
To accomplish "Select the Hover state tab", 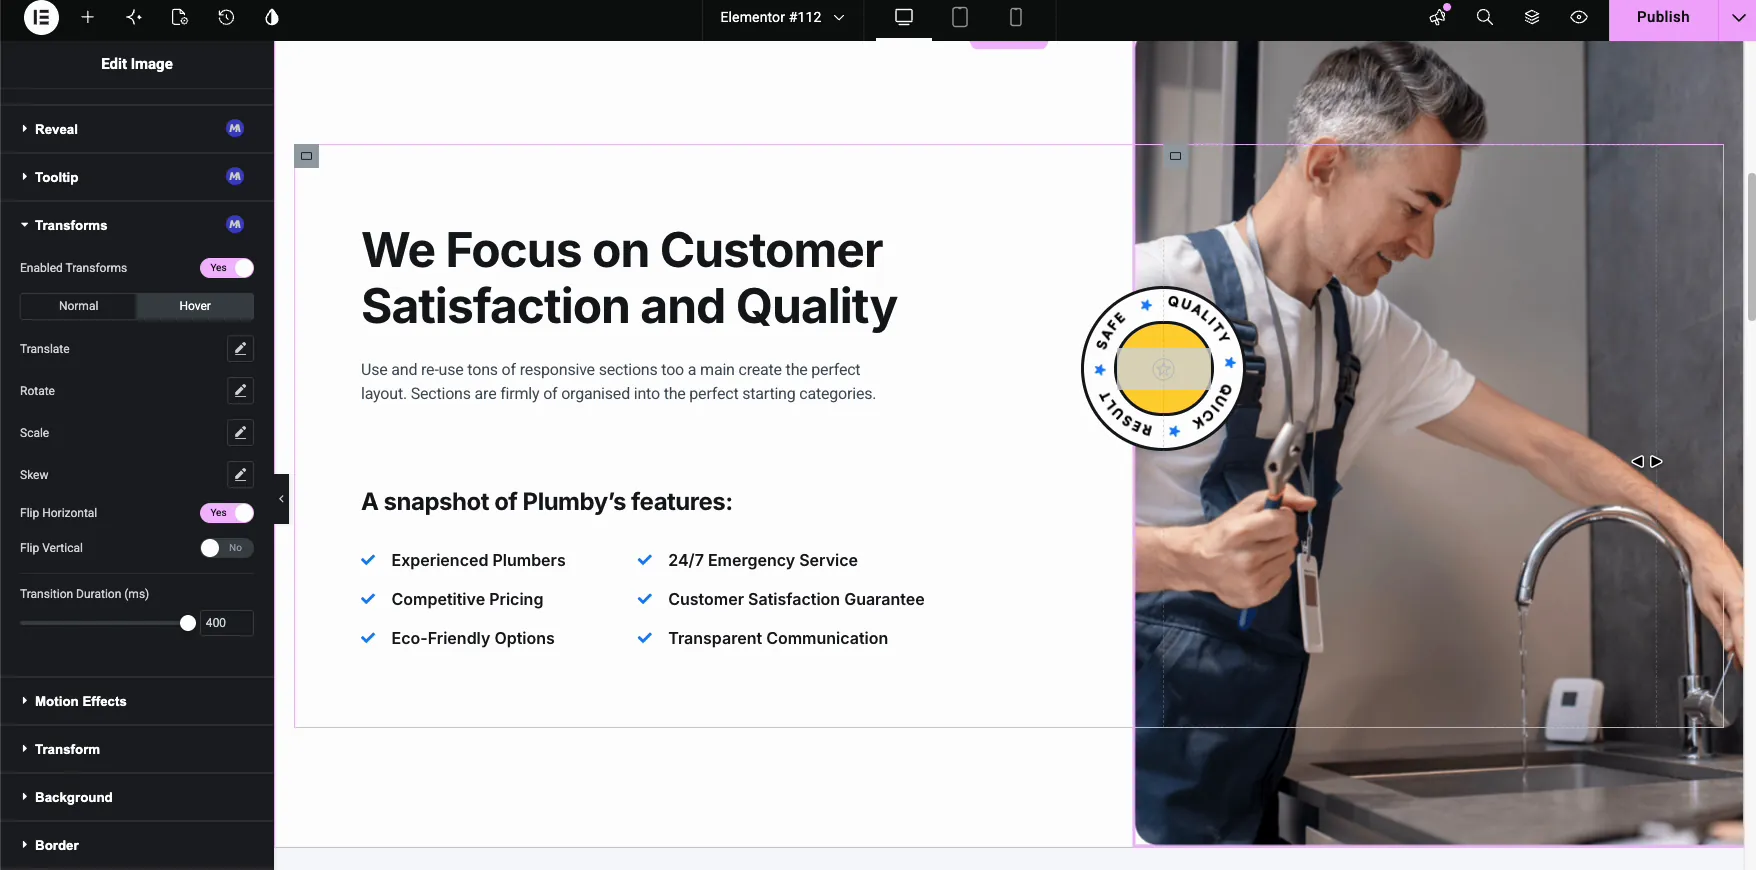I will pyautogui.click(x=195, y=306).
